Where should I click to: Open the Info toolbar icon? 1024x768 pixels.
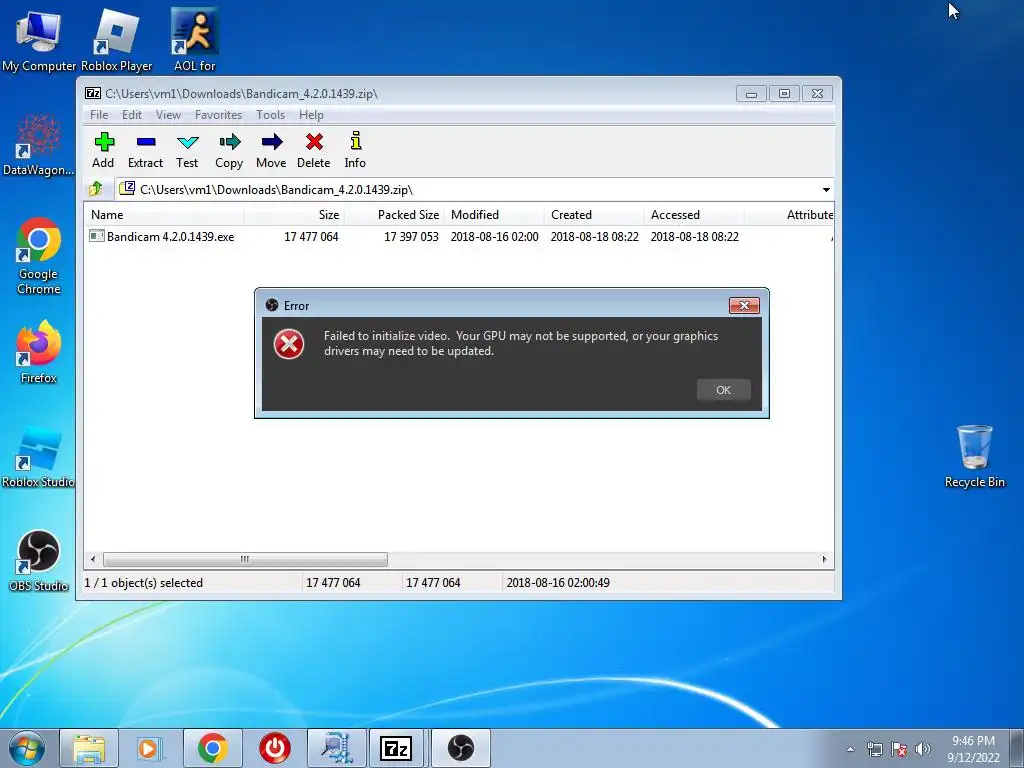pos(355,150)
